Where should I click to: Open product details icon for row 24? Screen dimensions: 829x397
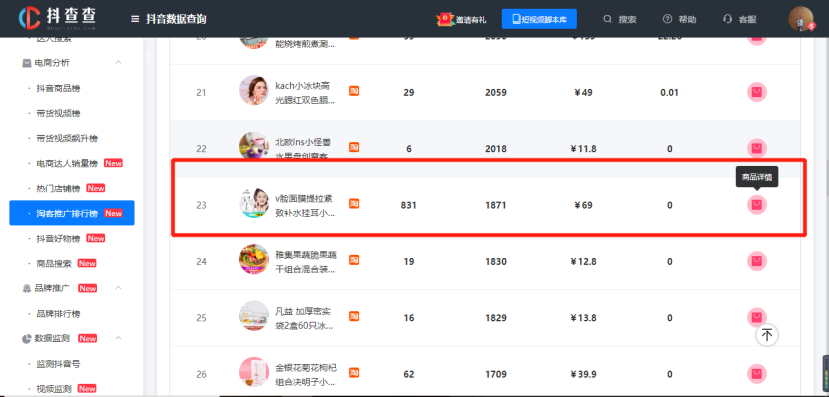[x=757, y=261]
